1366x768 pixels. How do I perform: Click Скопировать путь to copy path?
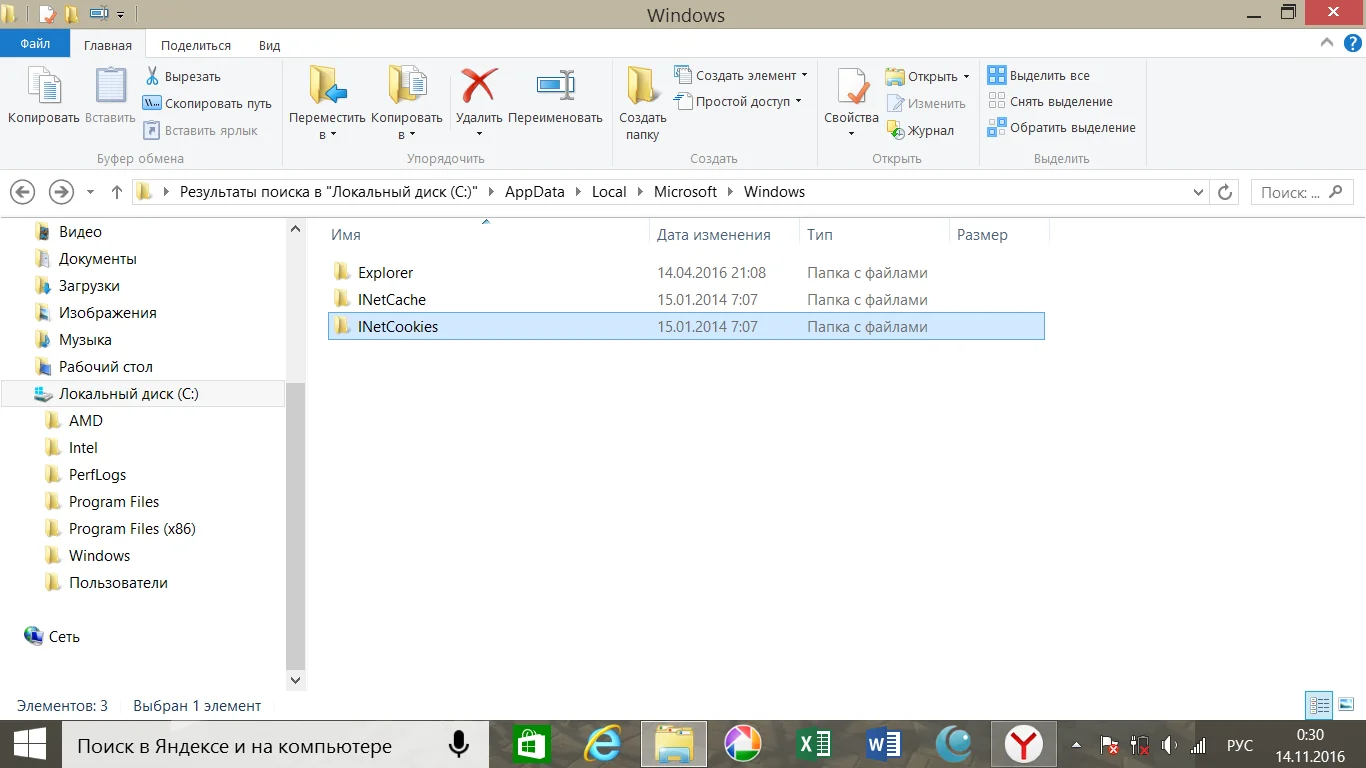(x=207, y=103)
